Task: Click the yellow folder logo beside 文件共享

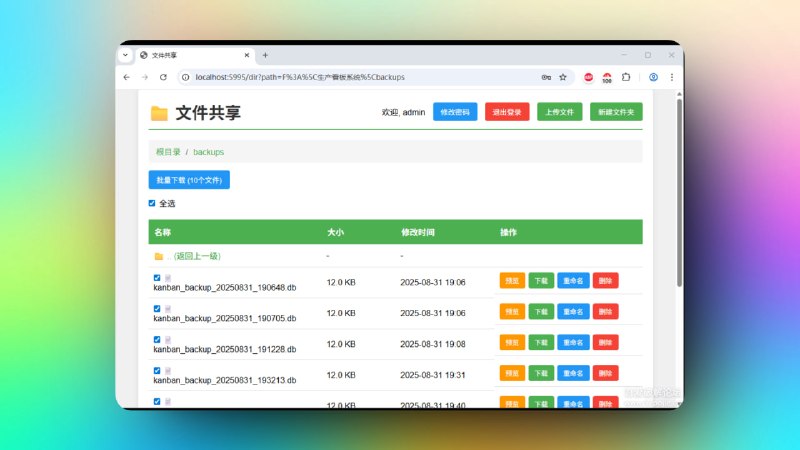Action: pyautogui.click(x=159, y=113)
